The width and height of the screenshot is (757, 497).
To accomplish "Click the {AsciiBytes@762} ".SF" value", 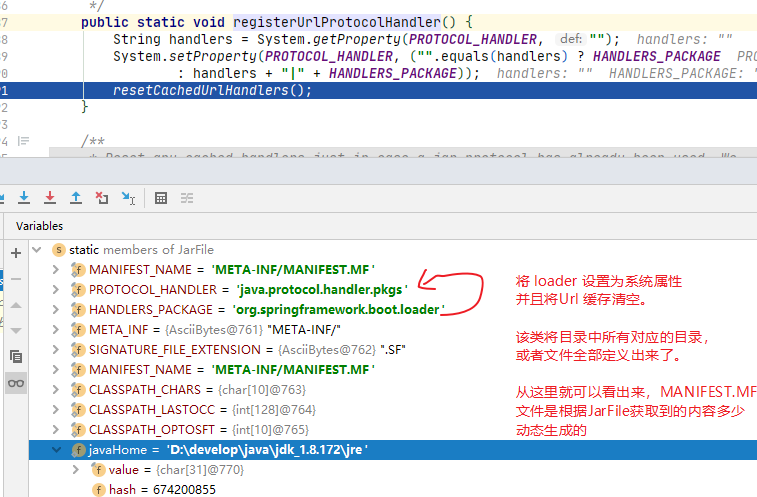I will click(x=342, y=350).
